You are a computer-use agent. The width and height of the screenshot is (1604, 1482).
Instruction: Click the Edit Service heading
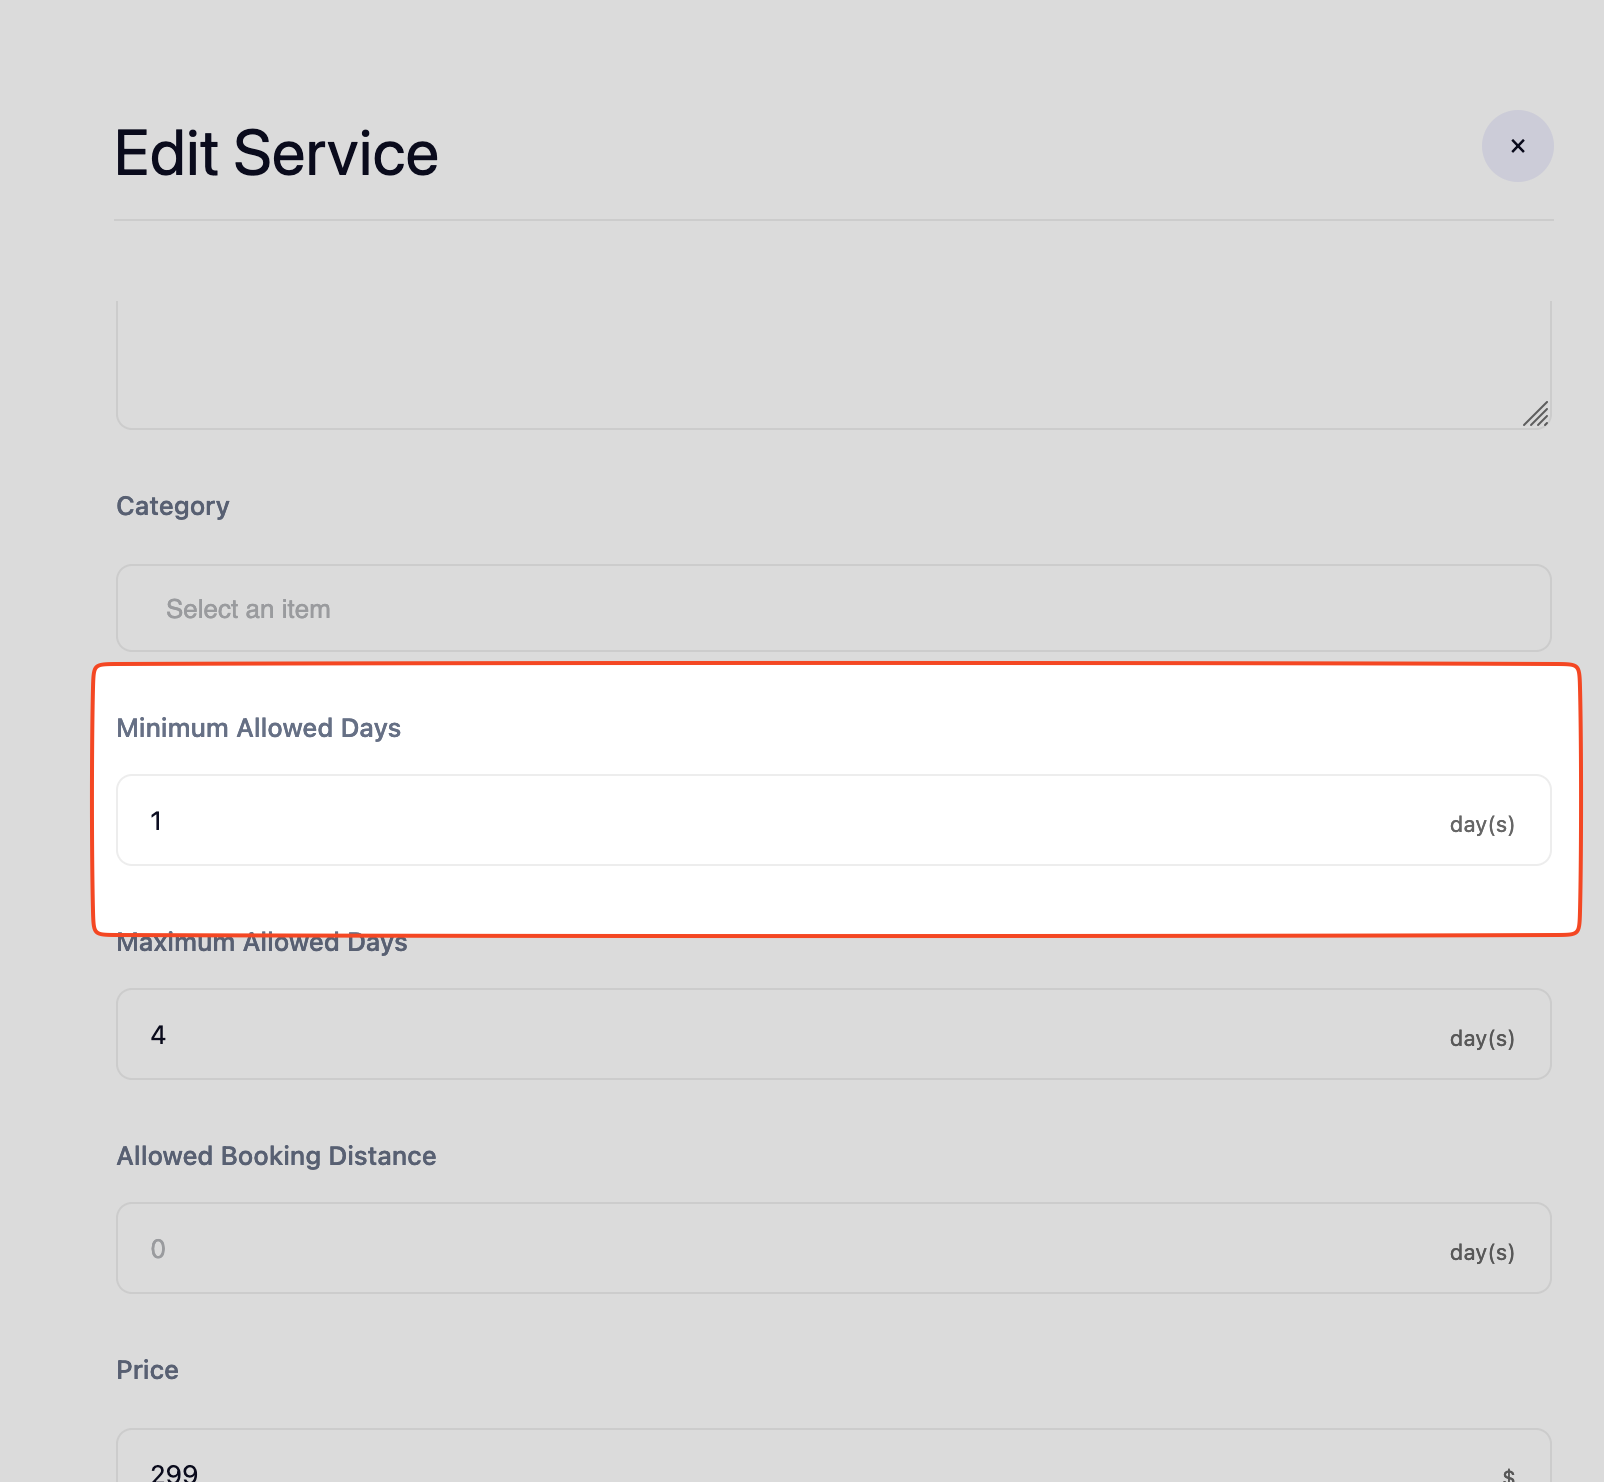pyautogui.click(x=276, y=153)
